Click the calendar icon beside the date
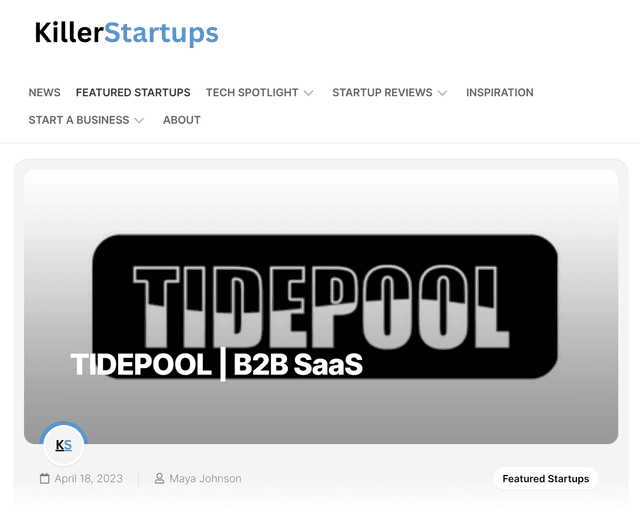This screenshot has width=640, height=519. pos(44,478)
